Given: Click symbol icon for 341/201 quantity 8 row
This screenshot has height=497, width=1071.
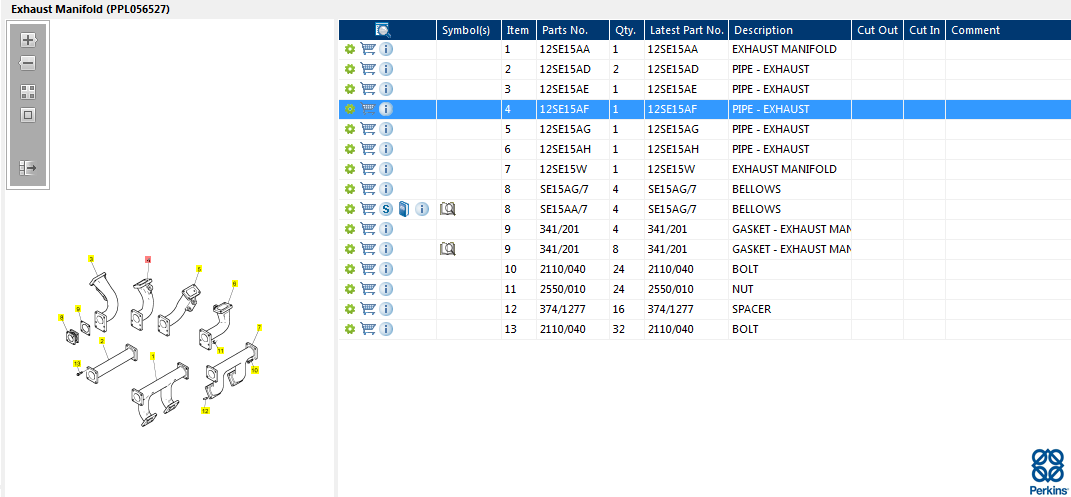Looking at the screenshot, I should 447,249.
